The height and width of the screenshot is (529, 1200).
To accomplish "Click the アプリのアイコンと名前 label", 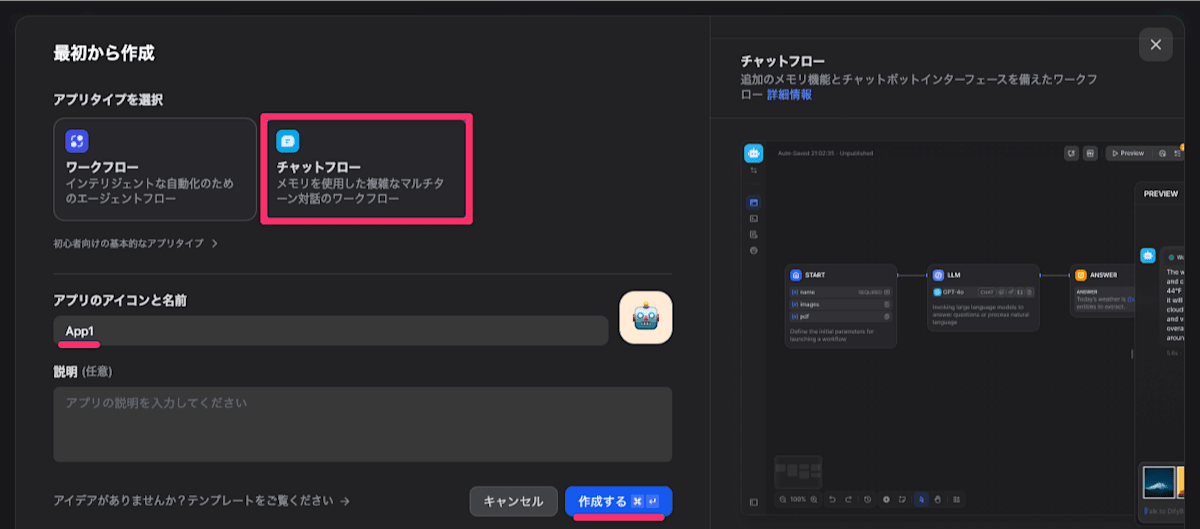I will [120, 300].
